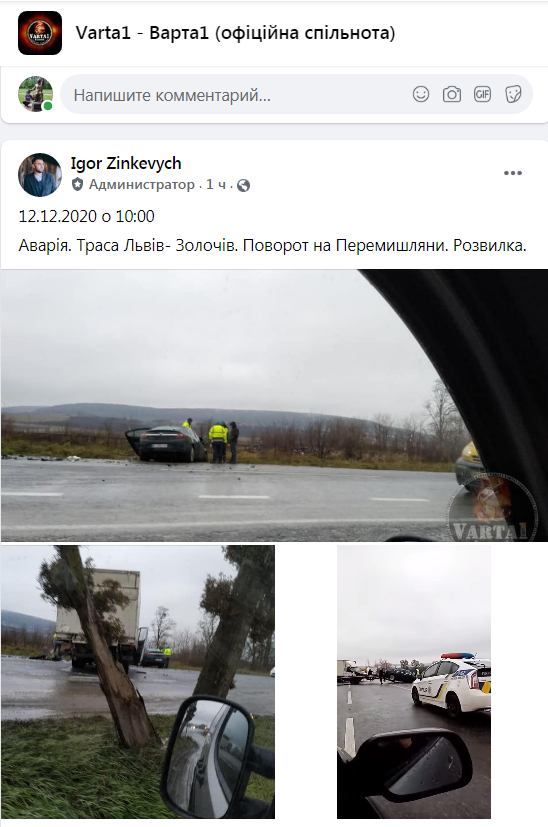Click the public globe privacy icon
Image resolution: width=548 pixels, height=827 pixels.
243,185
